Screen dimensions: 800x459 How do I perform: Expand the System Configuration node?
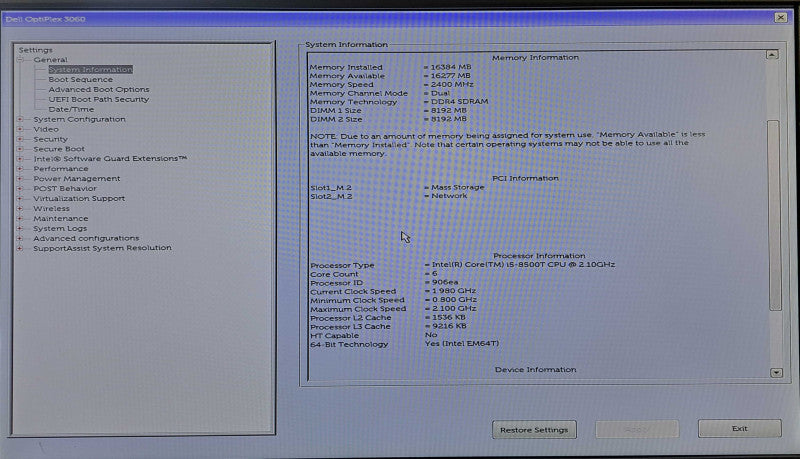pos(20,119)
